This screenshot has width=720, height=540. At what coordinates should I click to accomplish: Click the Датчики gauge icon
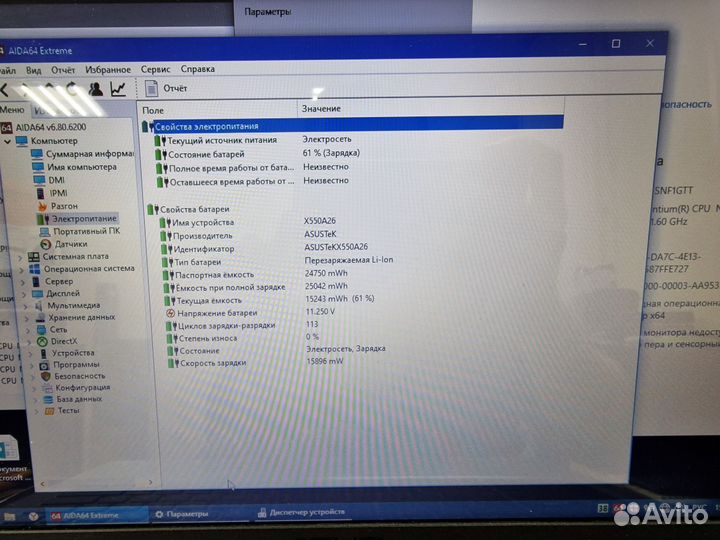[45, 244]
